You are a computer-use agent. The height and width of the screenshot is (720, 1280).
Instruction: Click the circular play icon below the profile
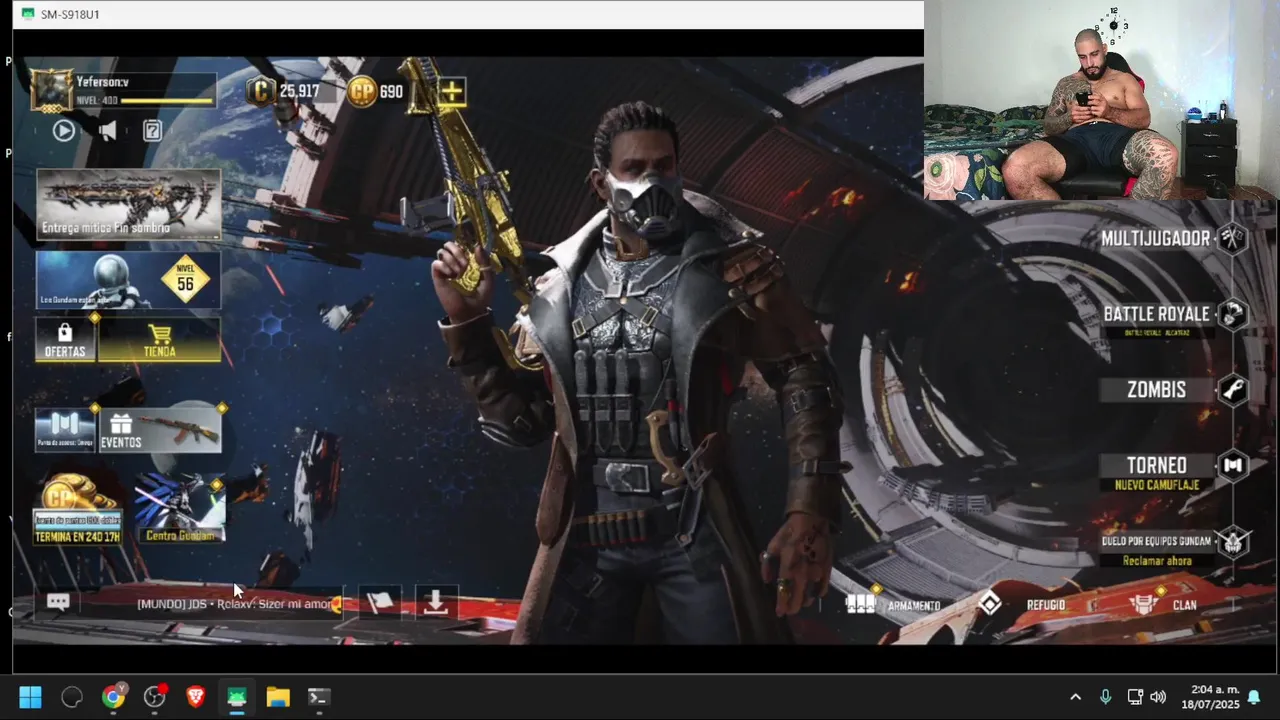coord(64,130)
